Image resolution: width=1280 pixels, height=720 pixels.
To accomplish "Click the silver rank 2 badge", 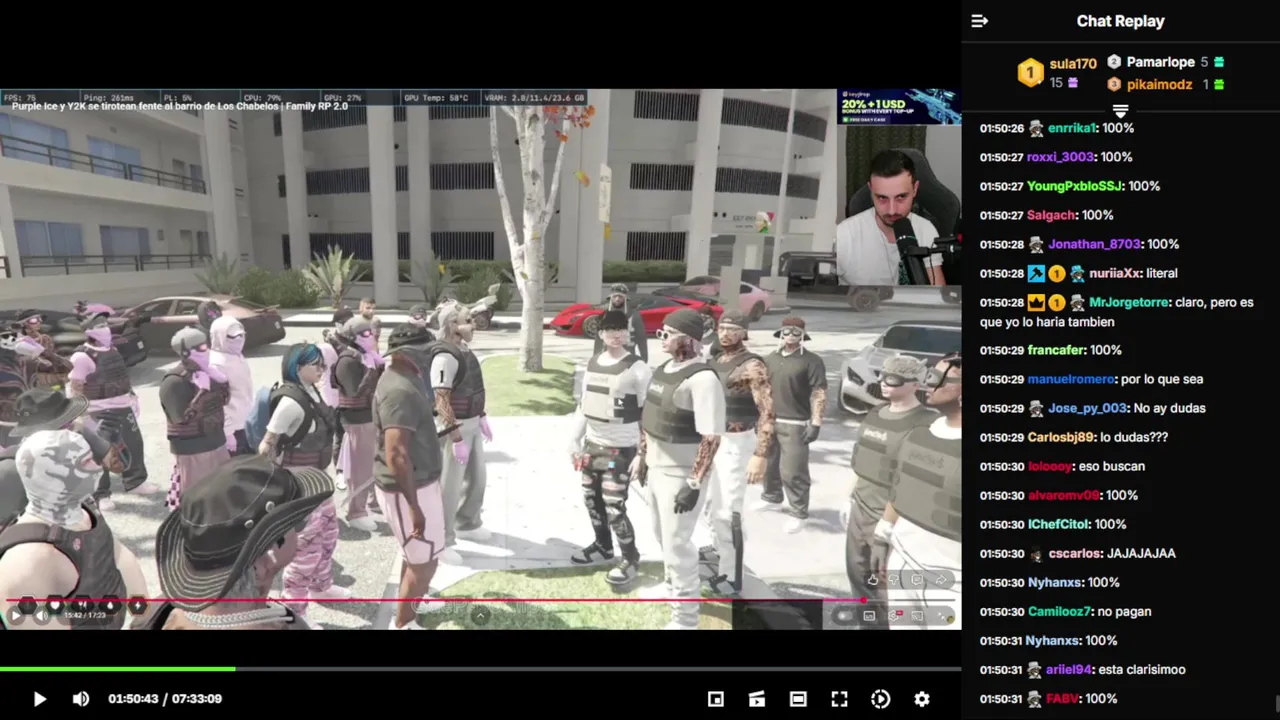I will click(1114, 62).
